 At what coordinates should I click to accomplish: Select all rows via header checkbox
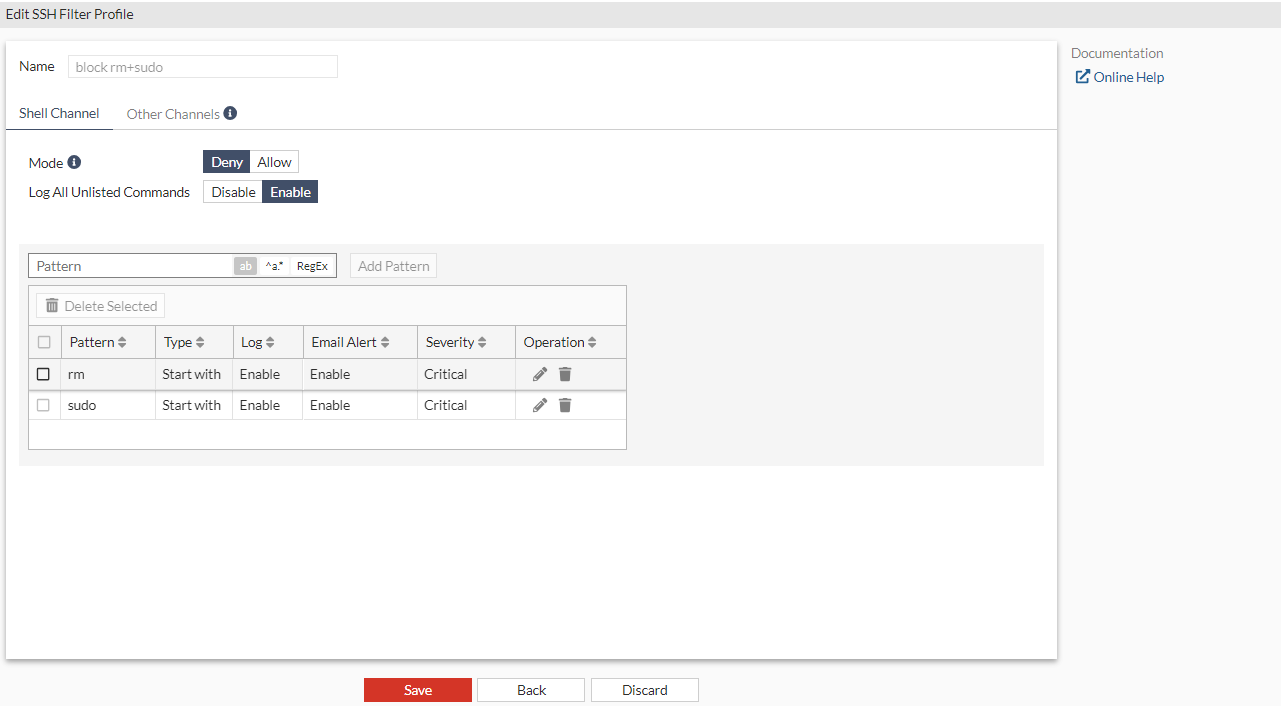coord(43,341)
